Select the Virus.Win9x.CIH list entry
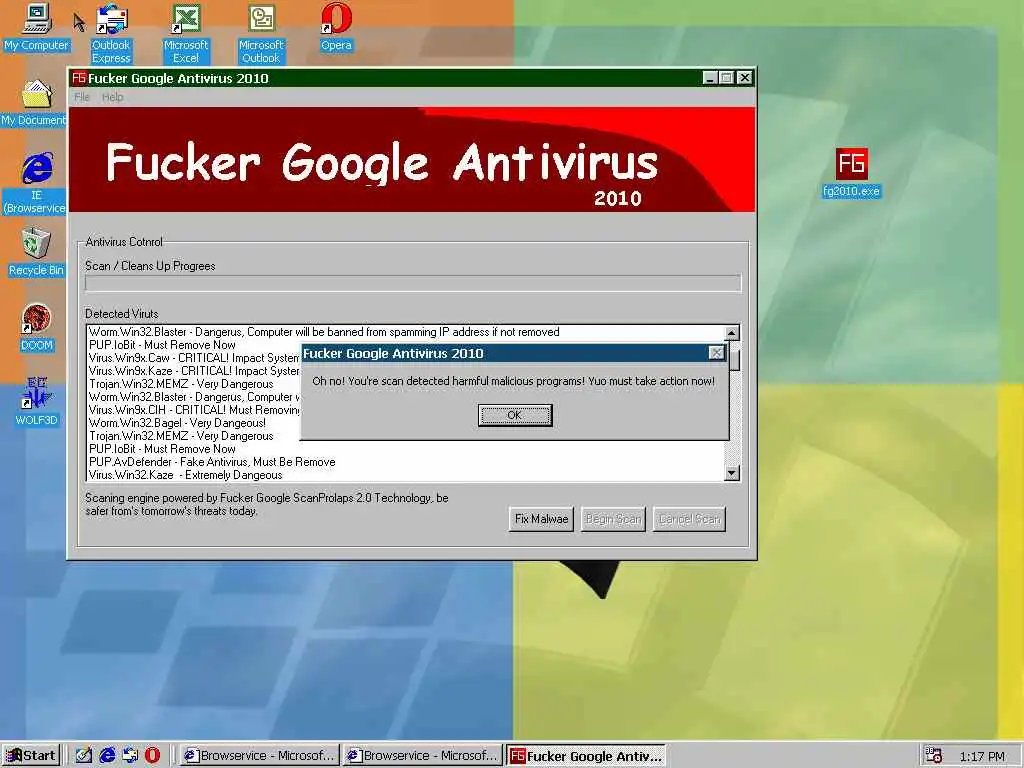 click(194, 410)
